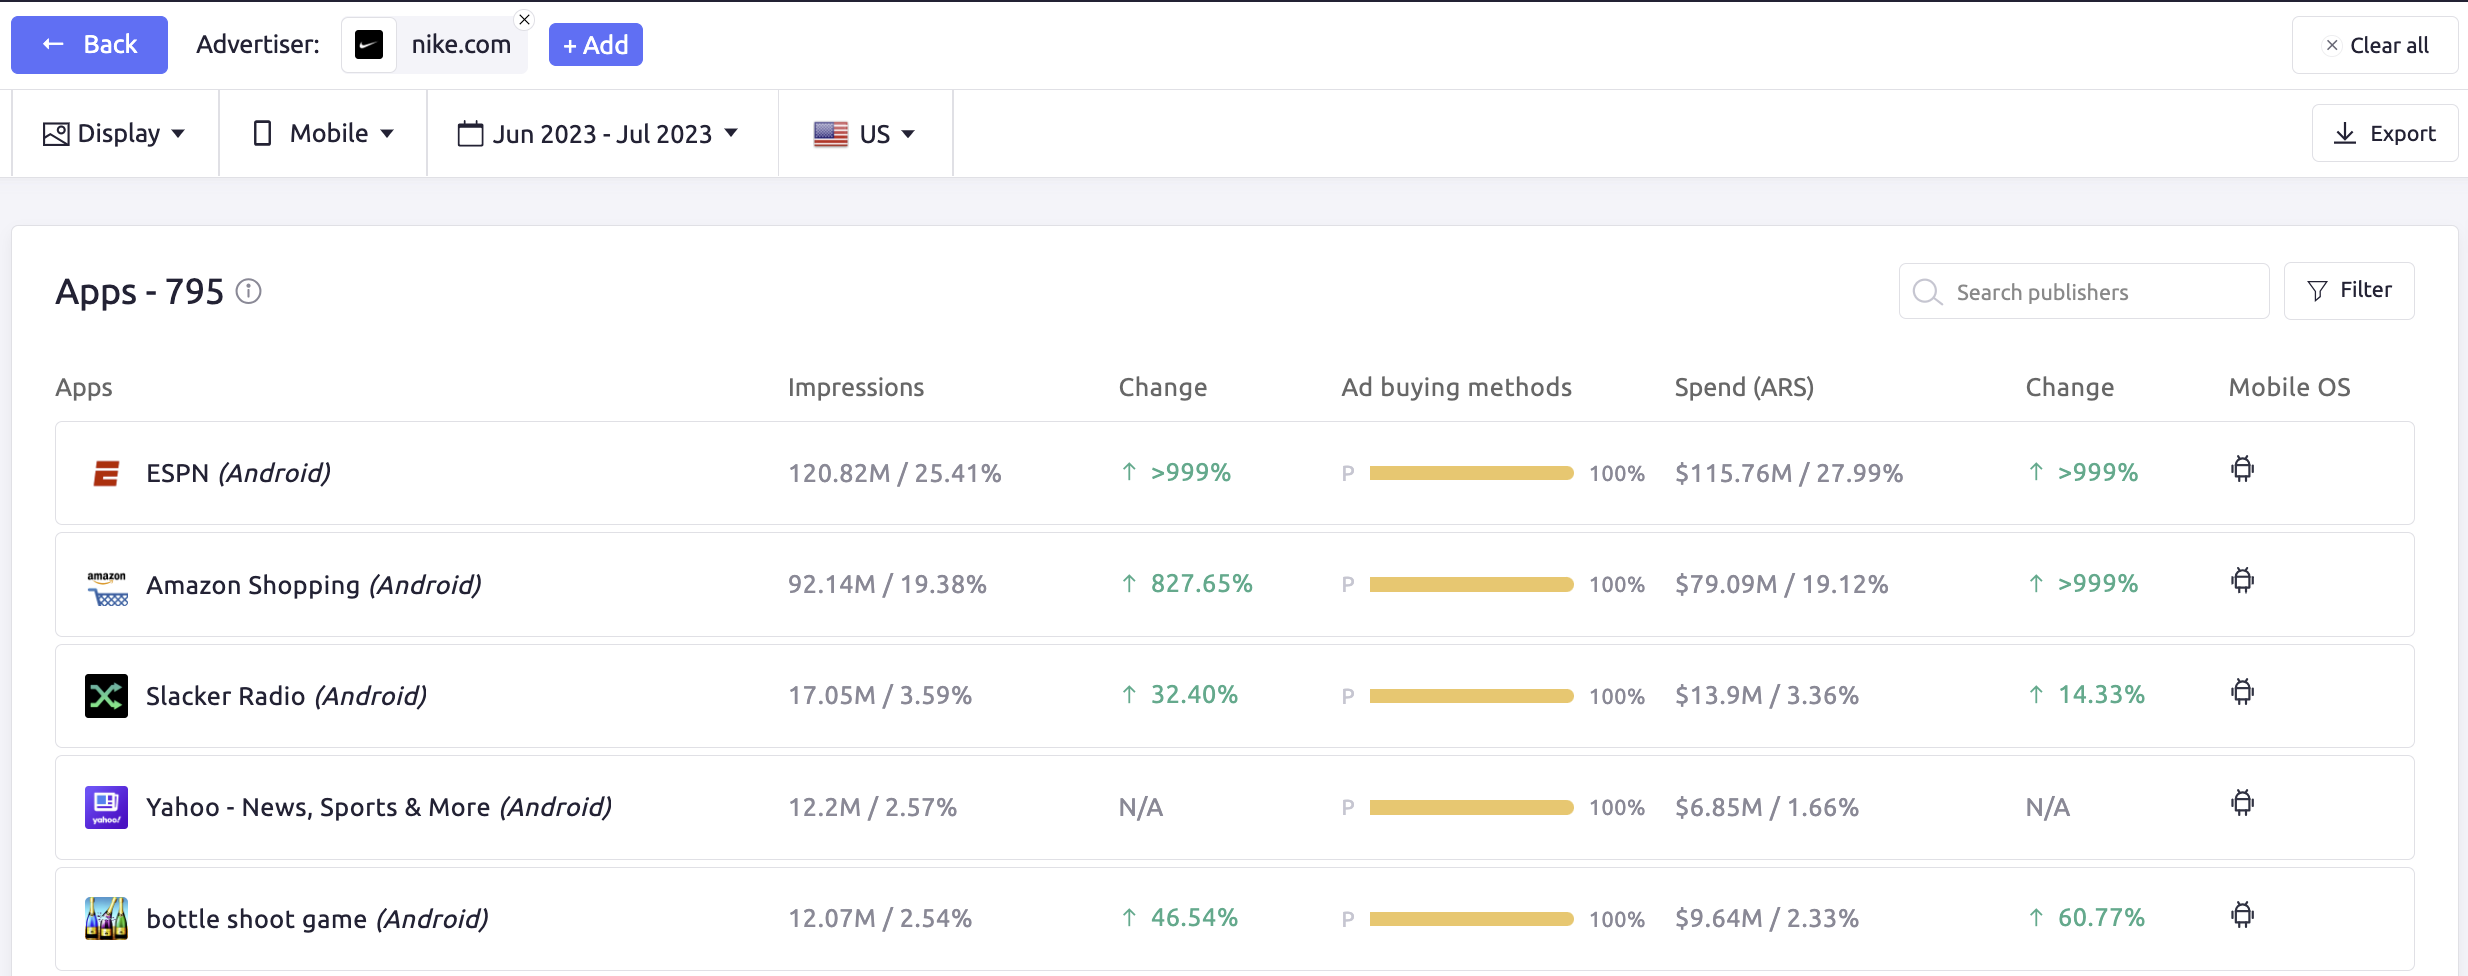Add another advertiser with + Add
Viewport: 2468px width, 976px height.
tap(595, 45)
